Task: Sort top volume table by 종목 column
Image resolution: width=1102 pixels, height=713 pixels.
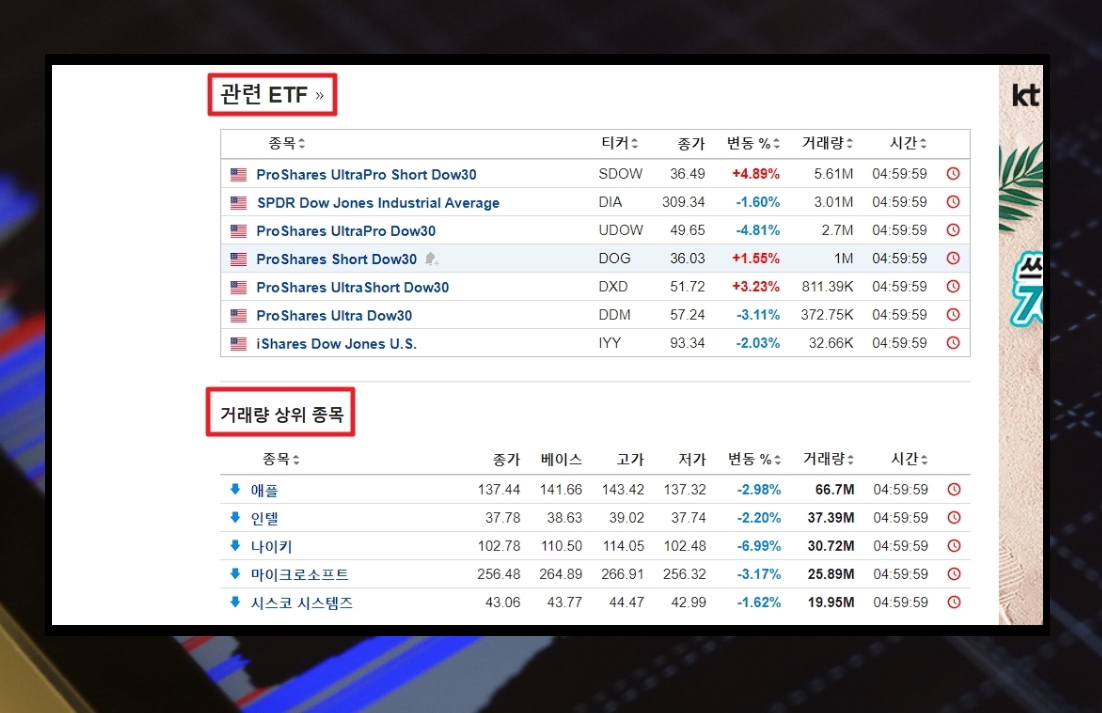Action: click(281, 459)
